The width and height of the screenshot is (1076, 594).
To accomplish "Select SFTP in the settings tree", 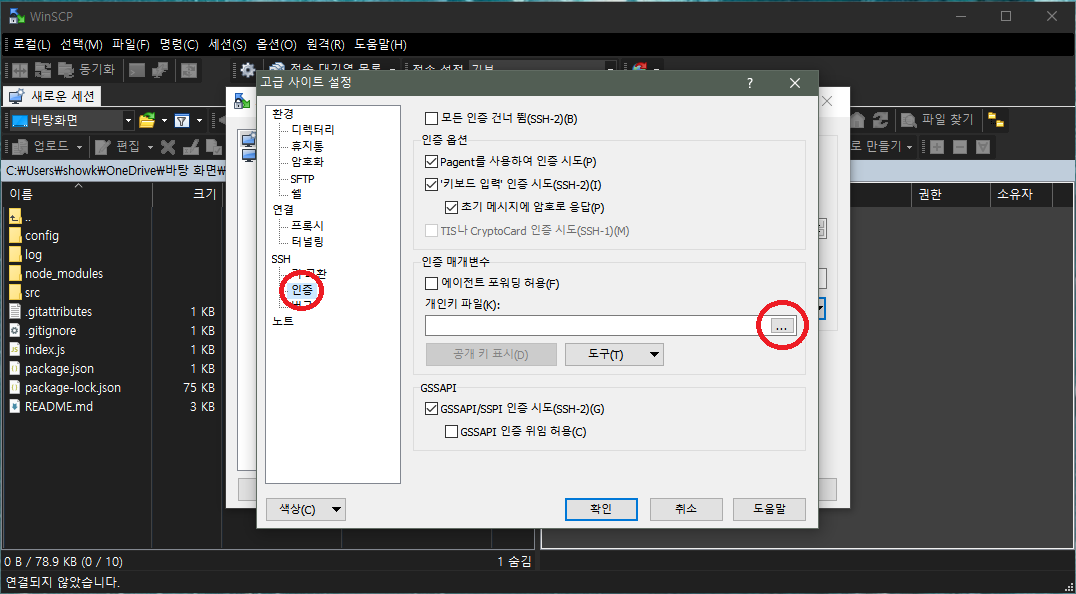I will point(303,179).
